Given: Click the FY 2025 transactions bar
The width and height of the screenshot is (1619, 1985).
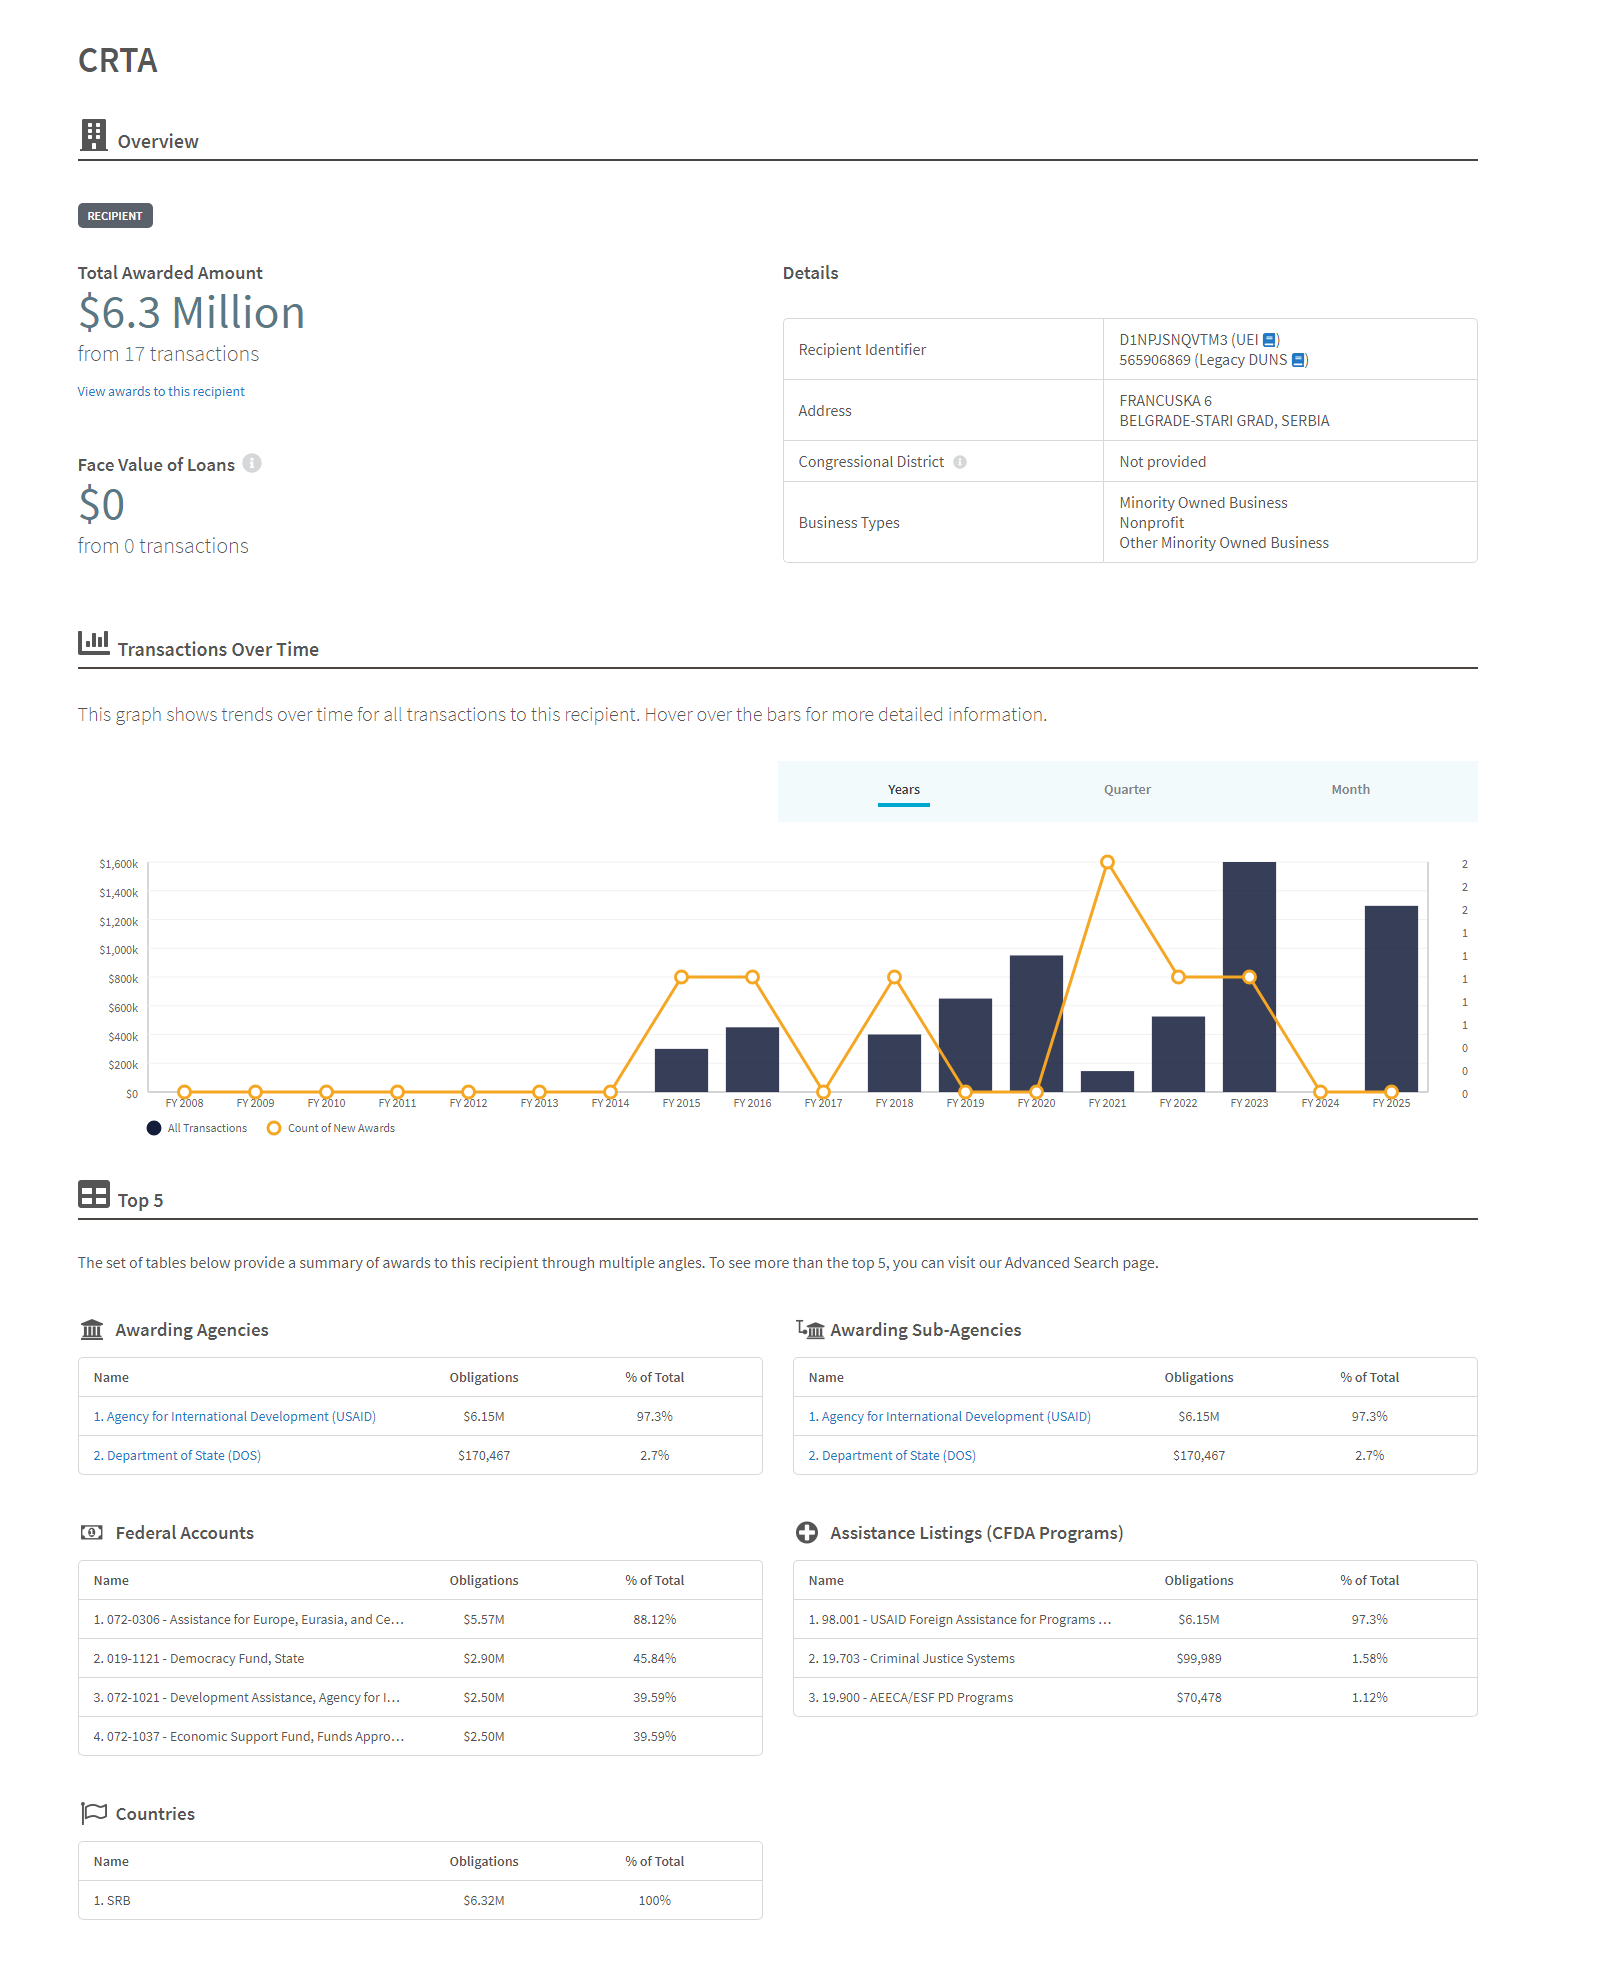Looking at the screenshot, I should point(1391,999).
